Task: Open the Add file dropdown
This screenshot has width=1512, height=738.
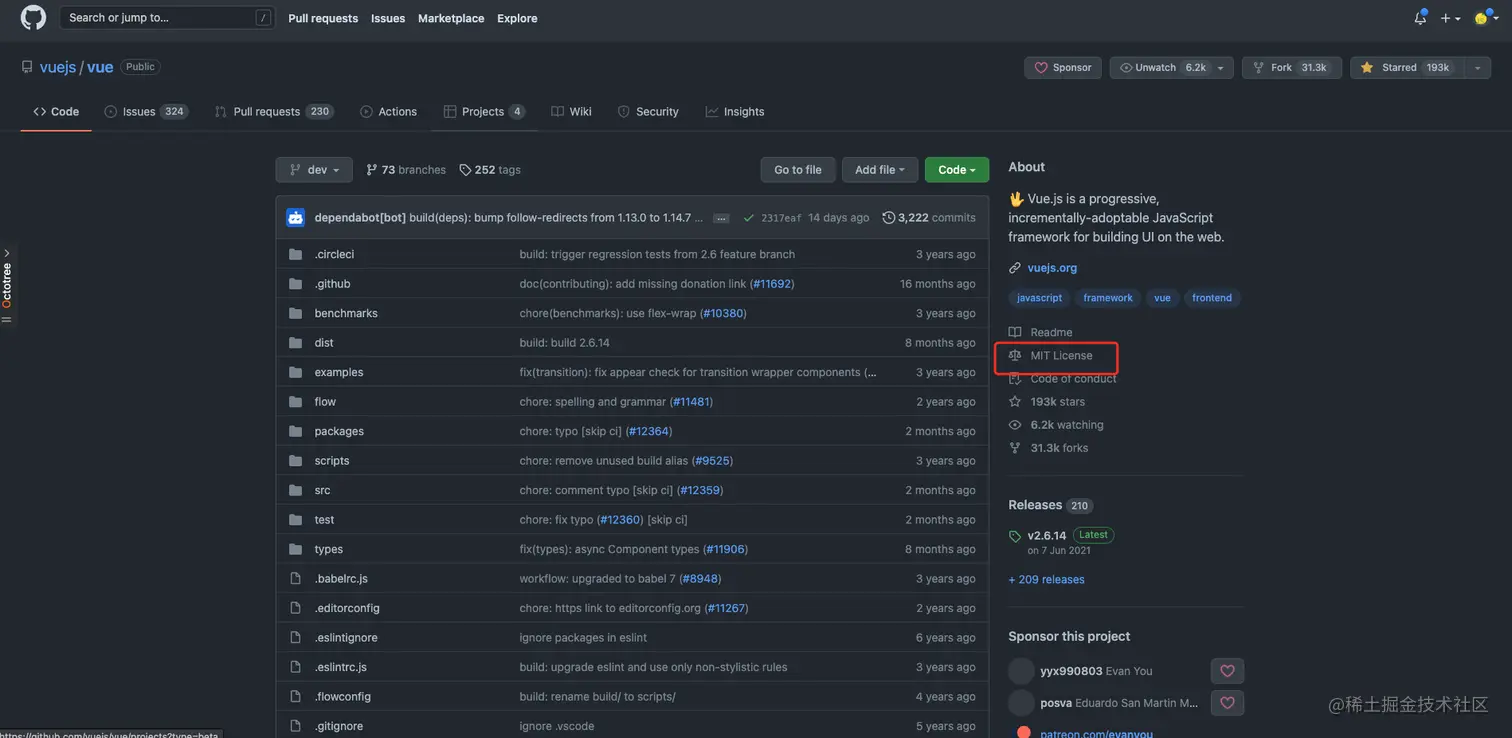Action: pyautogui.click(x=880, y=170)
